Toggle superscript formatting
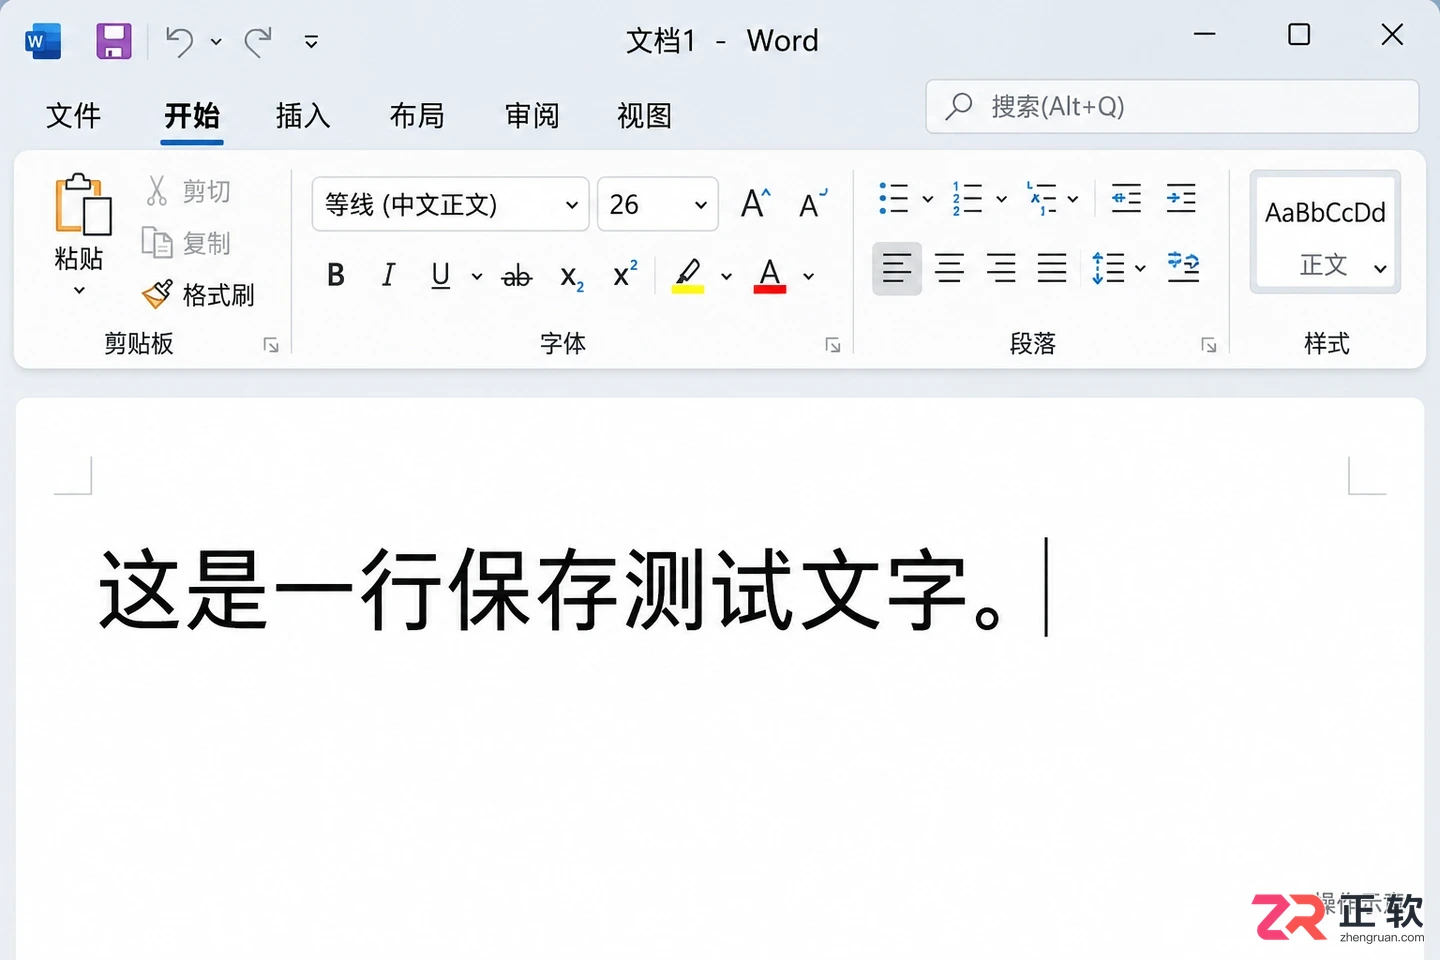Screen dimensions: 1440x960 (625, 274)
